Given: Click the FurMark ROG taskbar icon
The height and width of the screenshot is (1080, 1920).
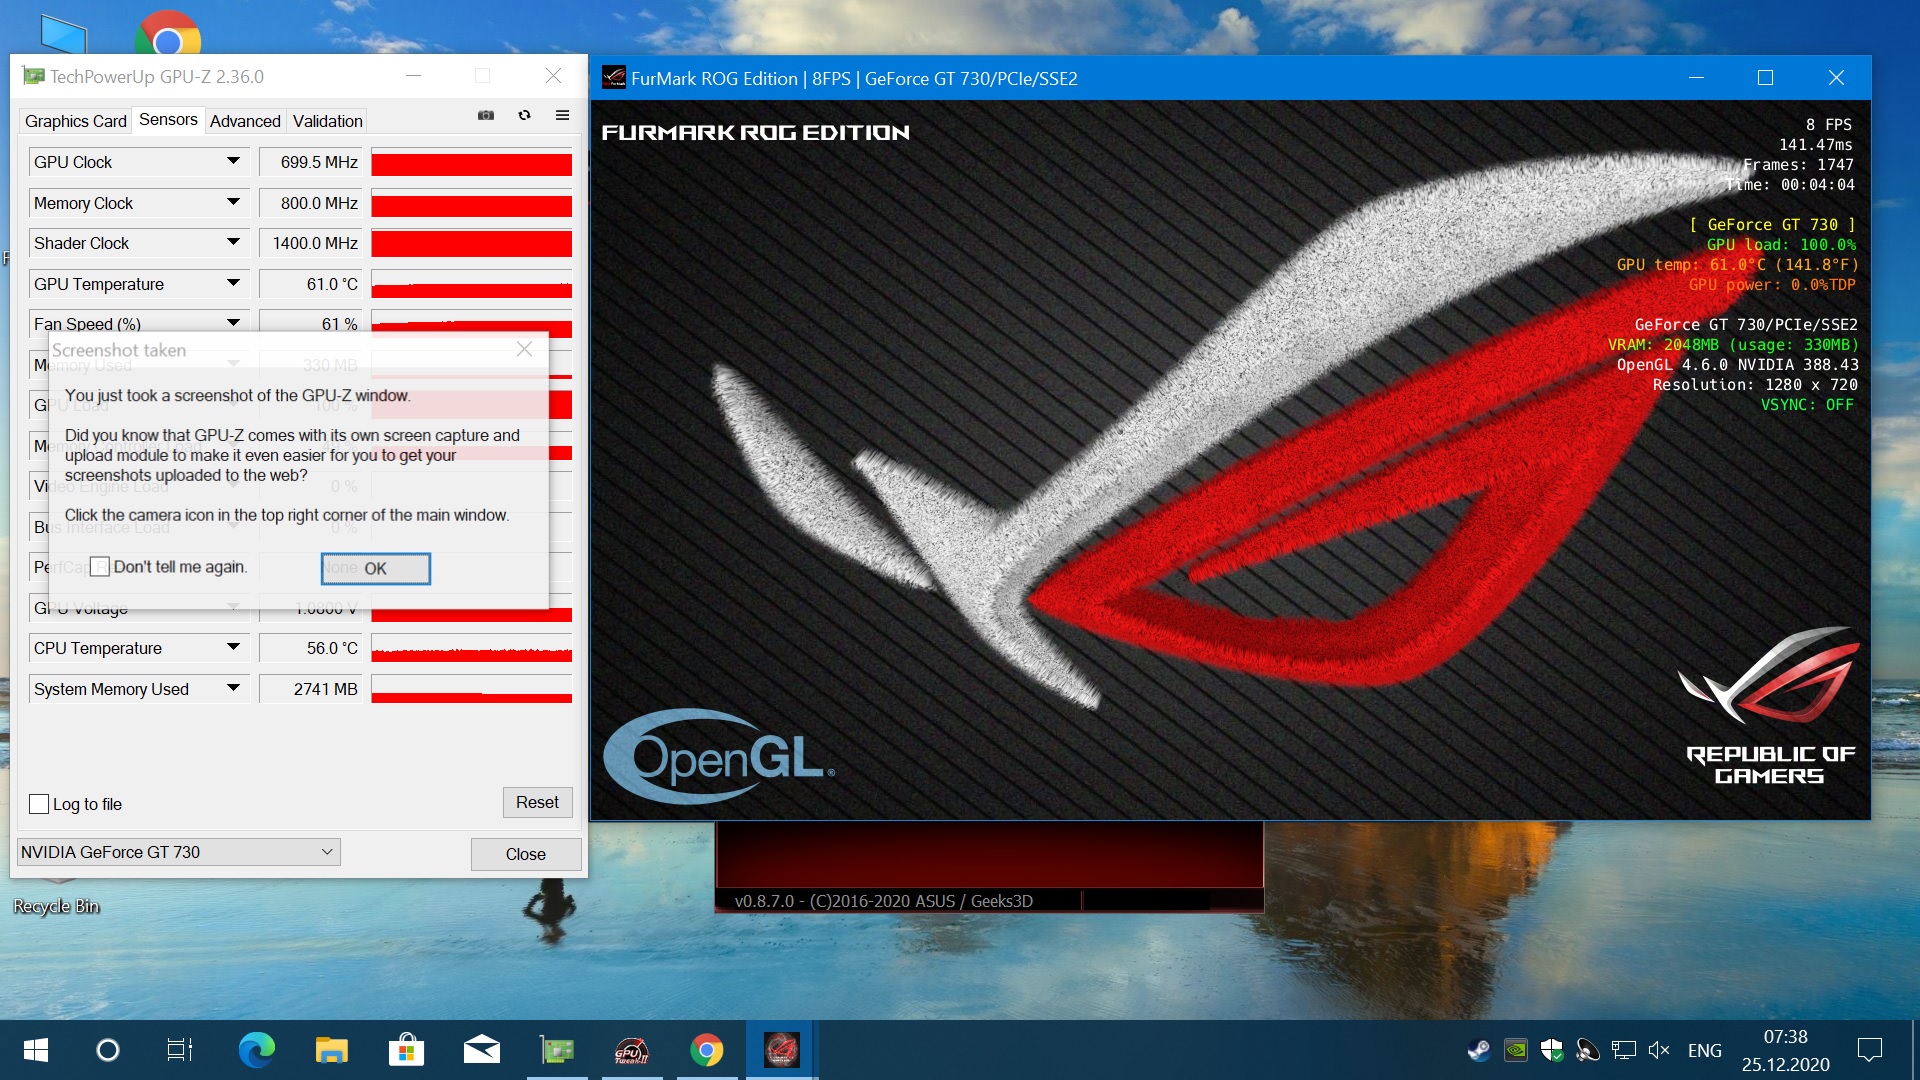Looking at the screenshot, I should click(x=781, y=1050).
